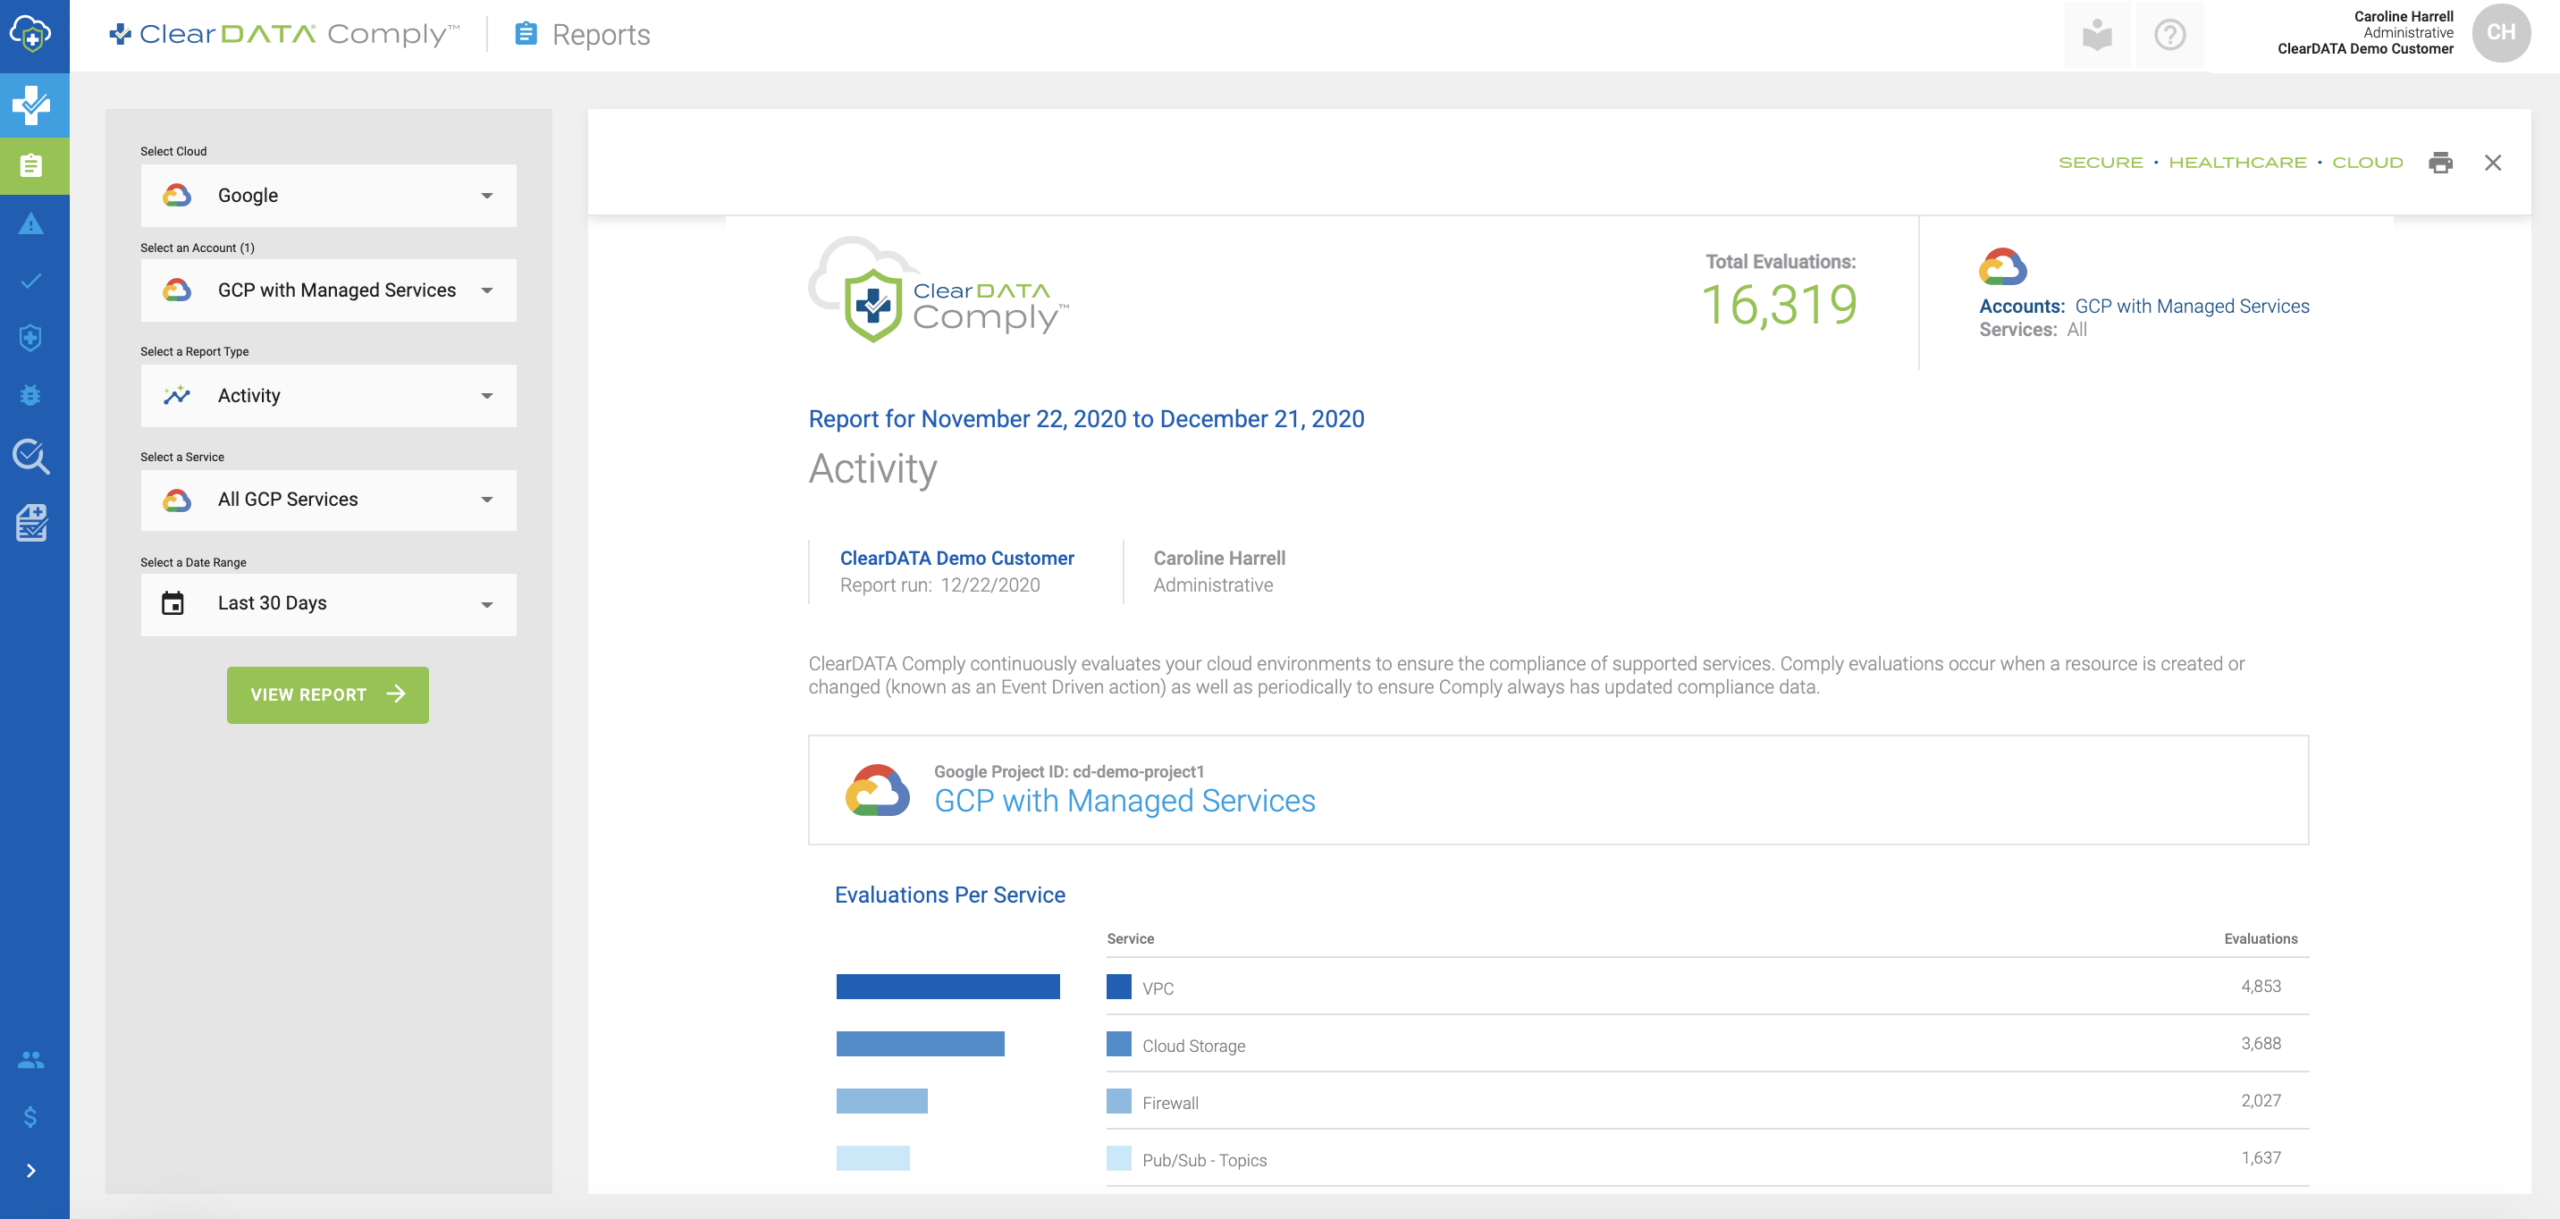This screenshot has width=2560, height=1219.
Task: Click the GCP with Managed Services project heading
Action: coord(1125,801)
